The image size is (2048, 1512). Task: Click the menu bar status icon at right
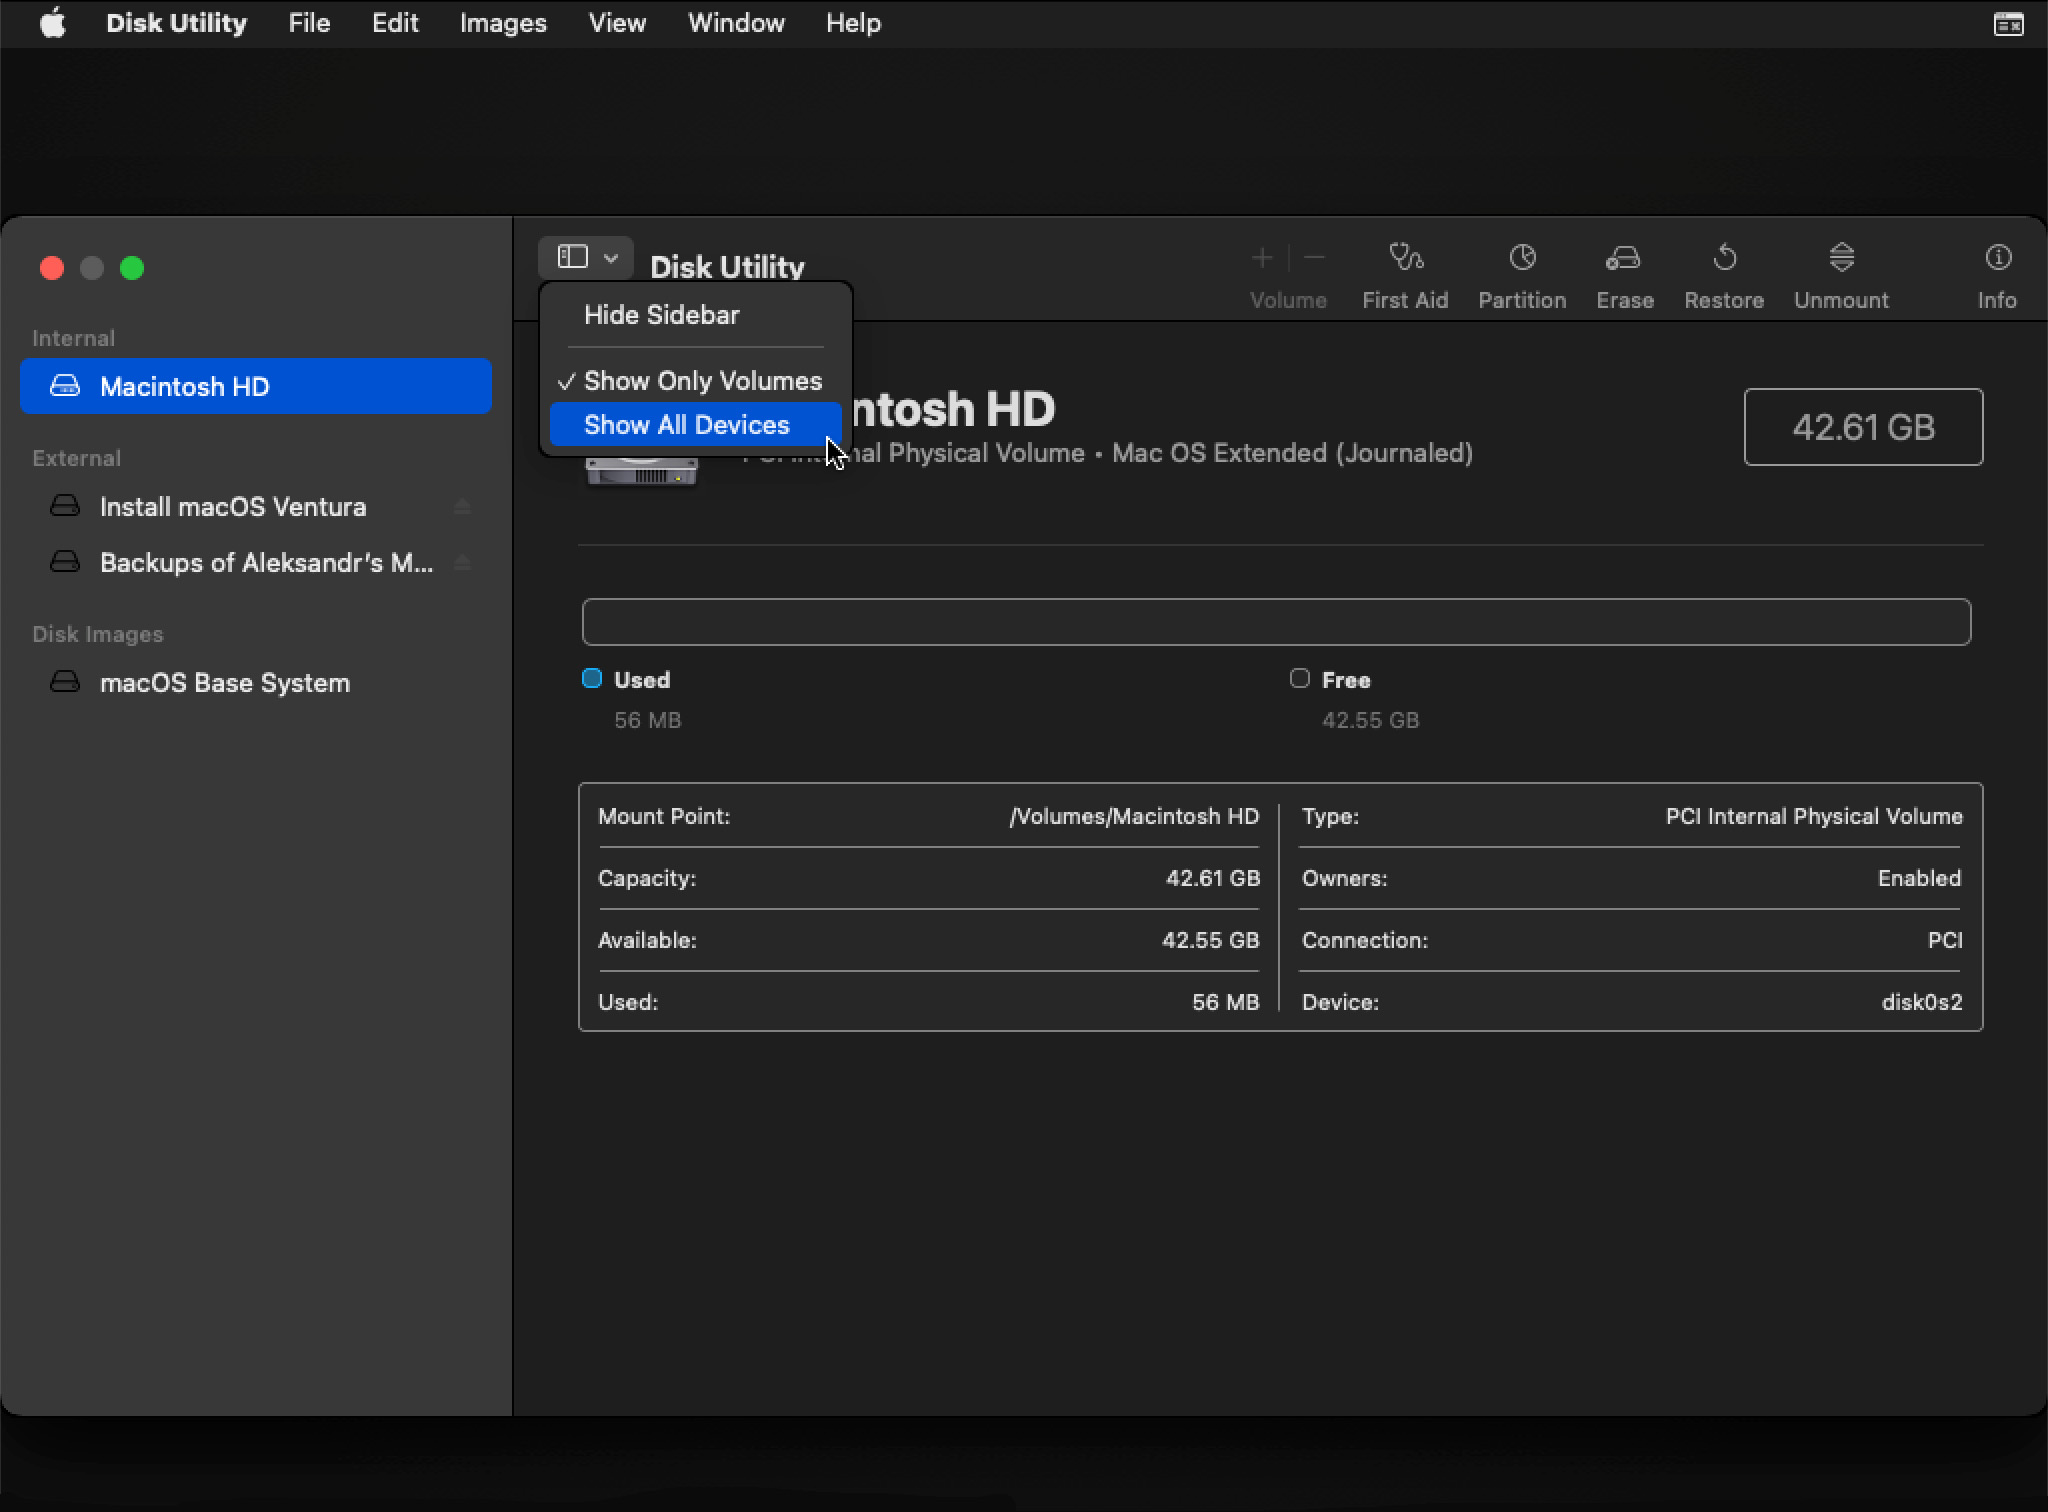(2008, 24)
